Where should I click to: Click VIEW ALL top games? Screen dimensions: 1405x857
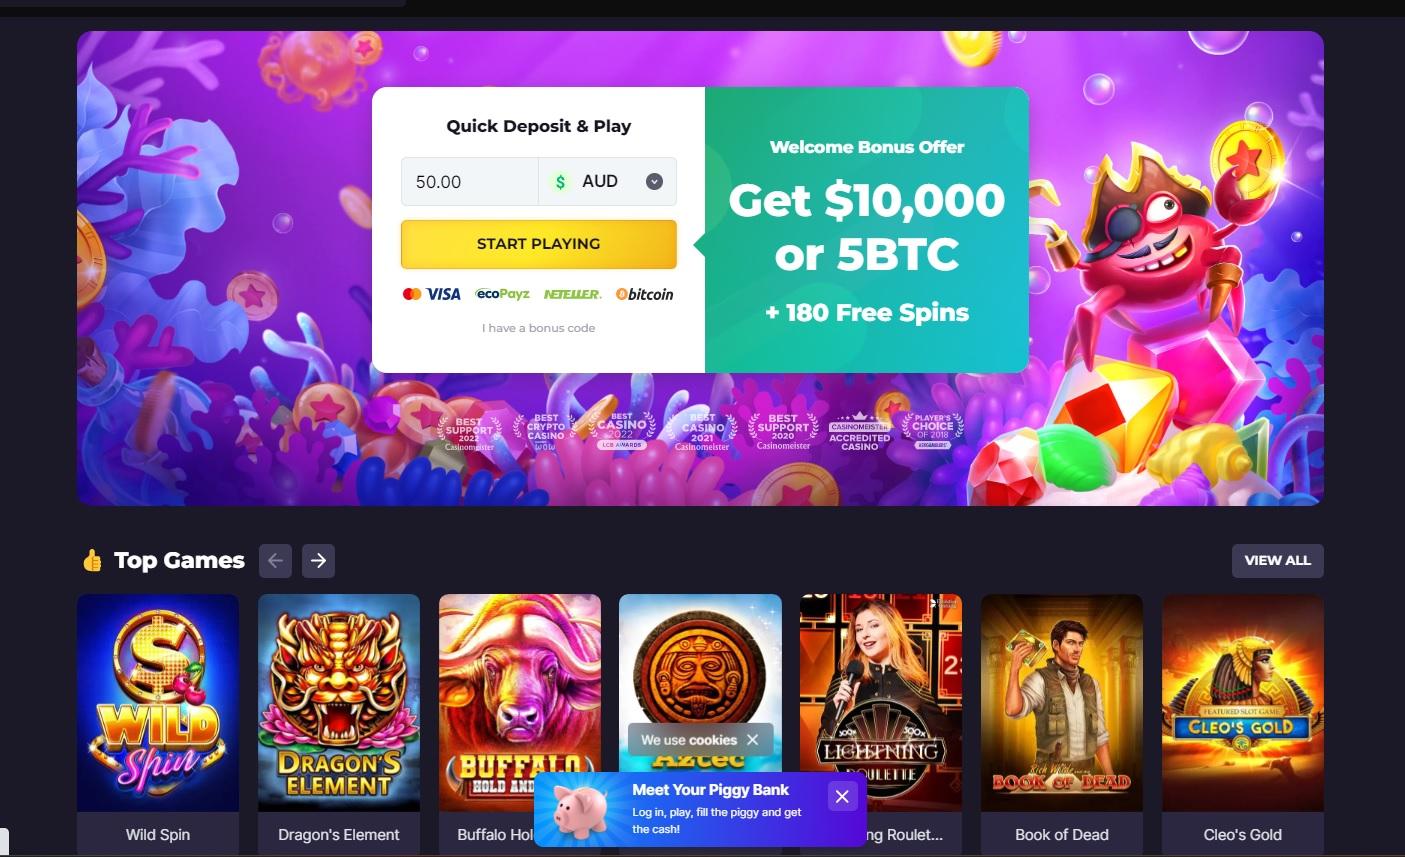tap(1277, 561)
